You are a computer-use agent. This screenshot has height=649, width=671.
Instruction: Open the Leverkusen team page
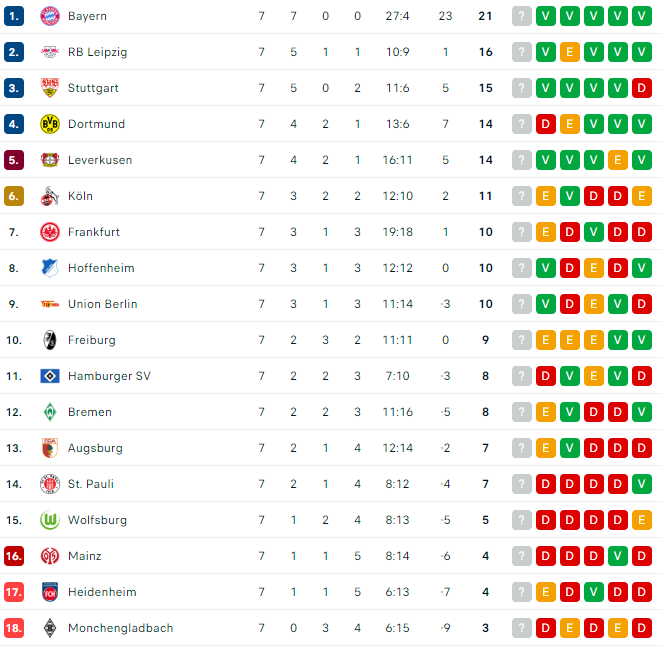tap(100, 160)
